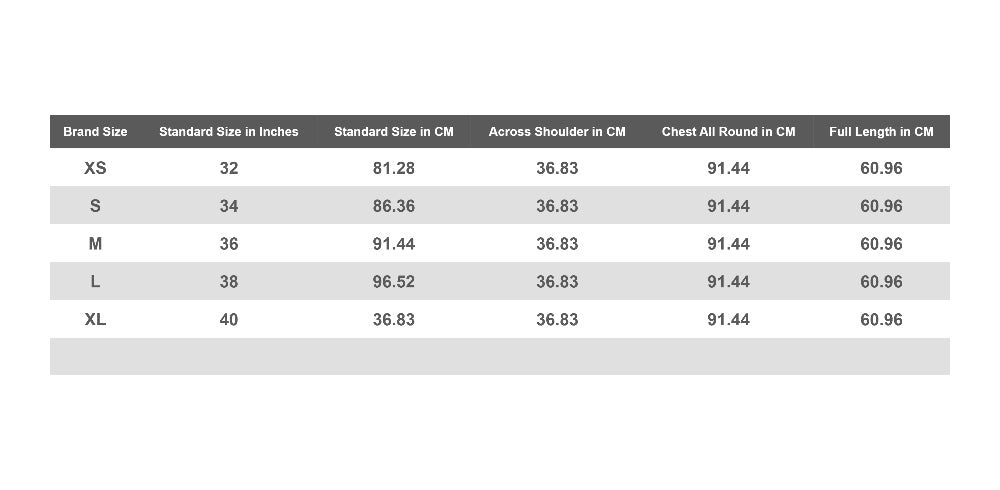This screenshot has width=1000, height=490.
Task: Select the 81.28 standard size cell
Action: [393, 168]
